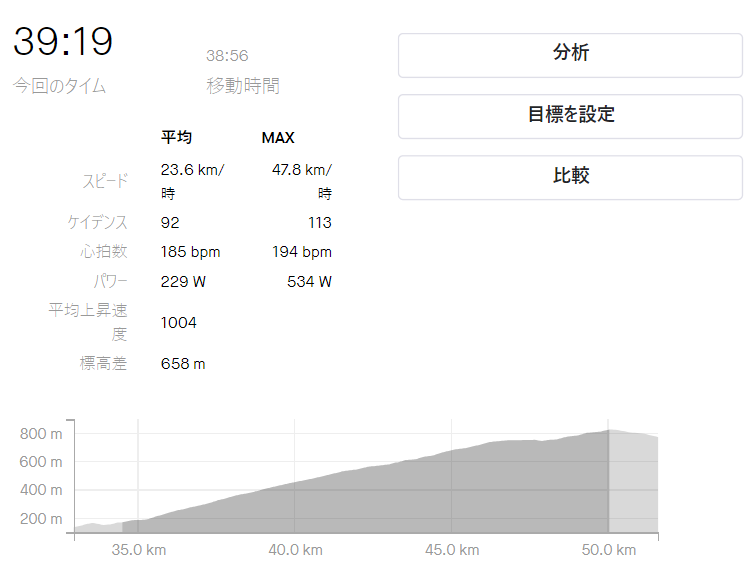Click the segment end line near 50.0 km

(x=608, y=480)
